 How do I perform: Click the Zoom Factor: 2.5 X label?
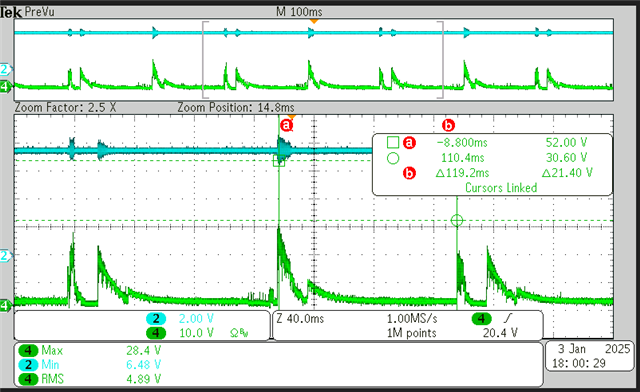tap(65, 108)
